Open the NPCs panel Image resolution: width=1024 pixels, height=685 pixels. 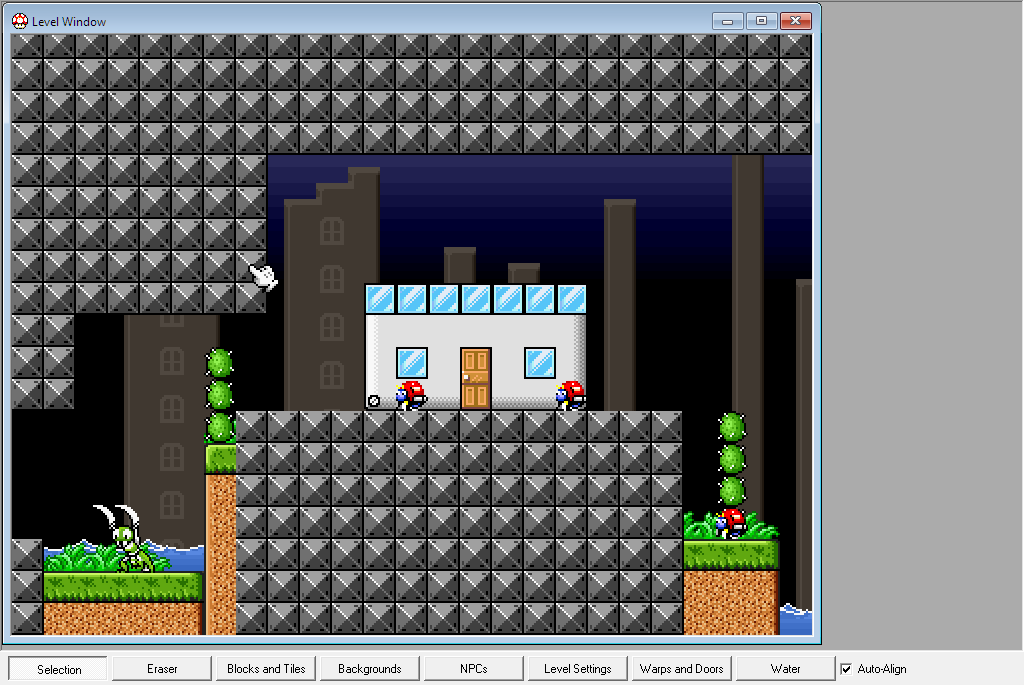(x=473, y=669)
